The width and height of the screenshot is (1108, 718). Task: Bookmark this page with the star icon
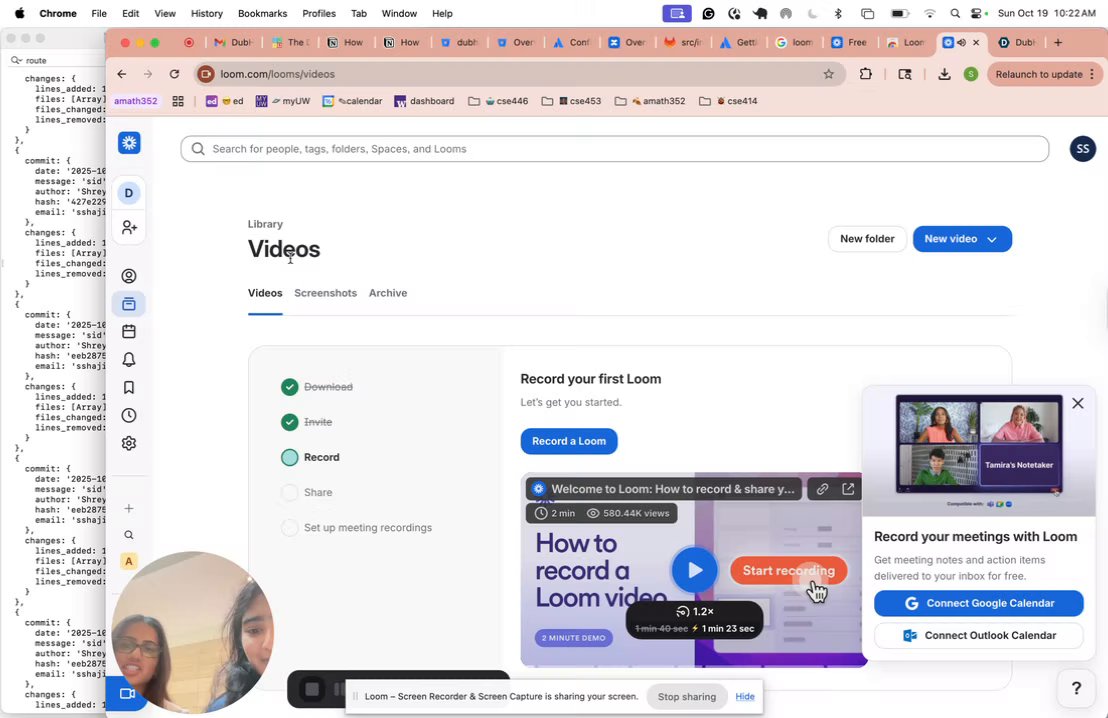(x=828, y=74)
